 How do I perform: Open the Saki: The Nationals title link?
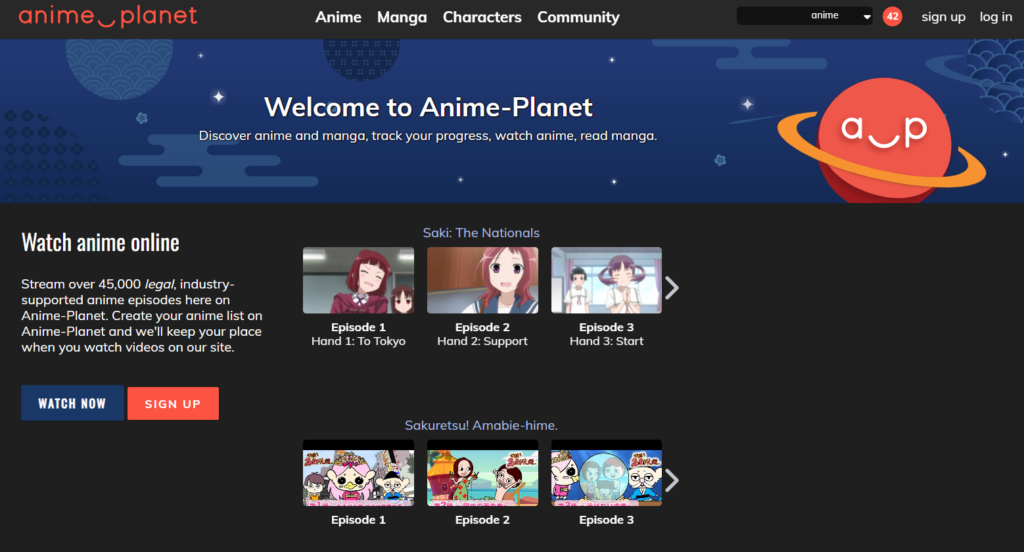(x=481, y=233)
